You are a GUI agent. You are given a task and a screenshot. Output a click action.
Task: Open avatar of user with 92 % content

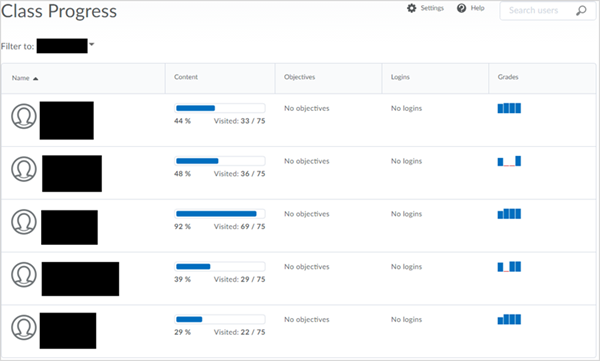(x=24, y=222)
